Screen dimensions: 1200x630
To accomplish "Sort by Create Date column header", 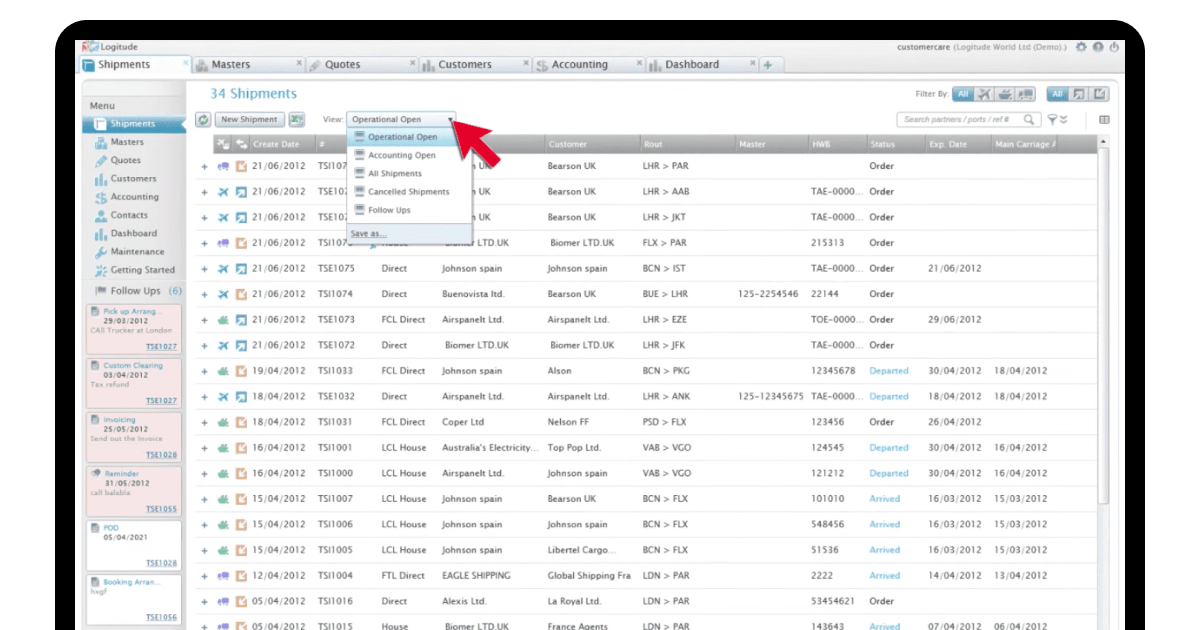I will click(x=281, y=145).
